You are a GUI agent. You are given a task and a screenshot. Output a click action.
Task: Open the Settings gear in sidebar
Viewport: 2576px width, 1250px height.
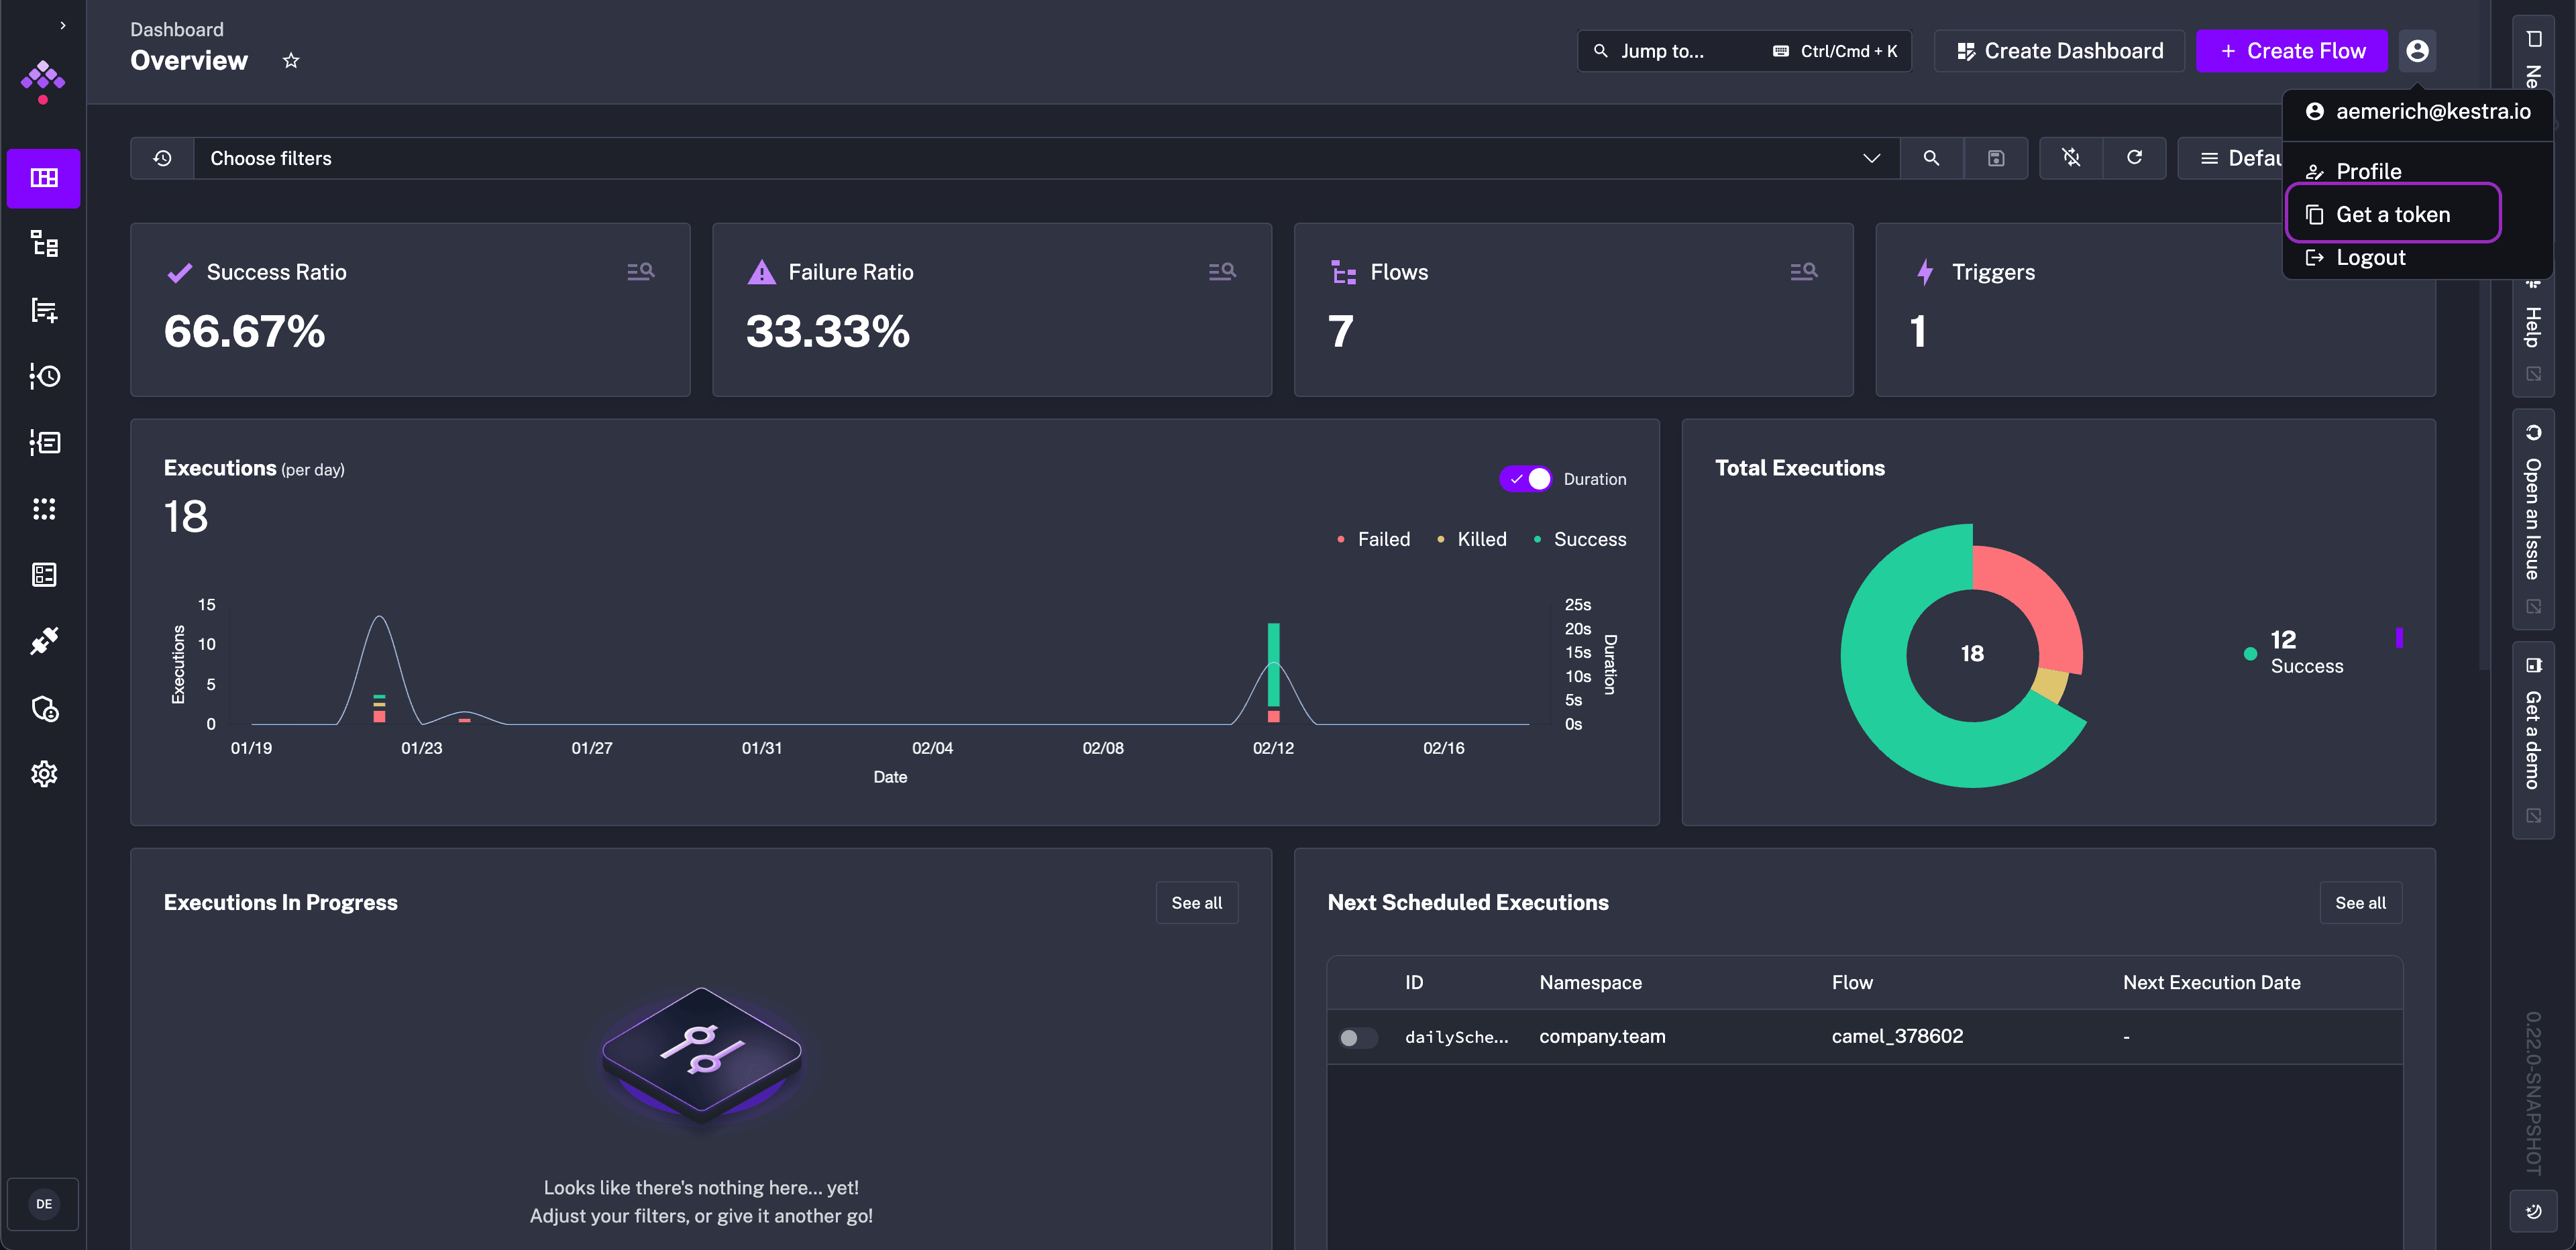click(44, 773)
